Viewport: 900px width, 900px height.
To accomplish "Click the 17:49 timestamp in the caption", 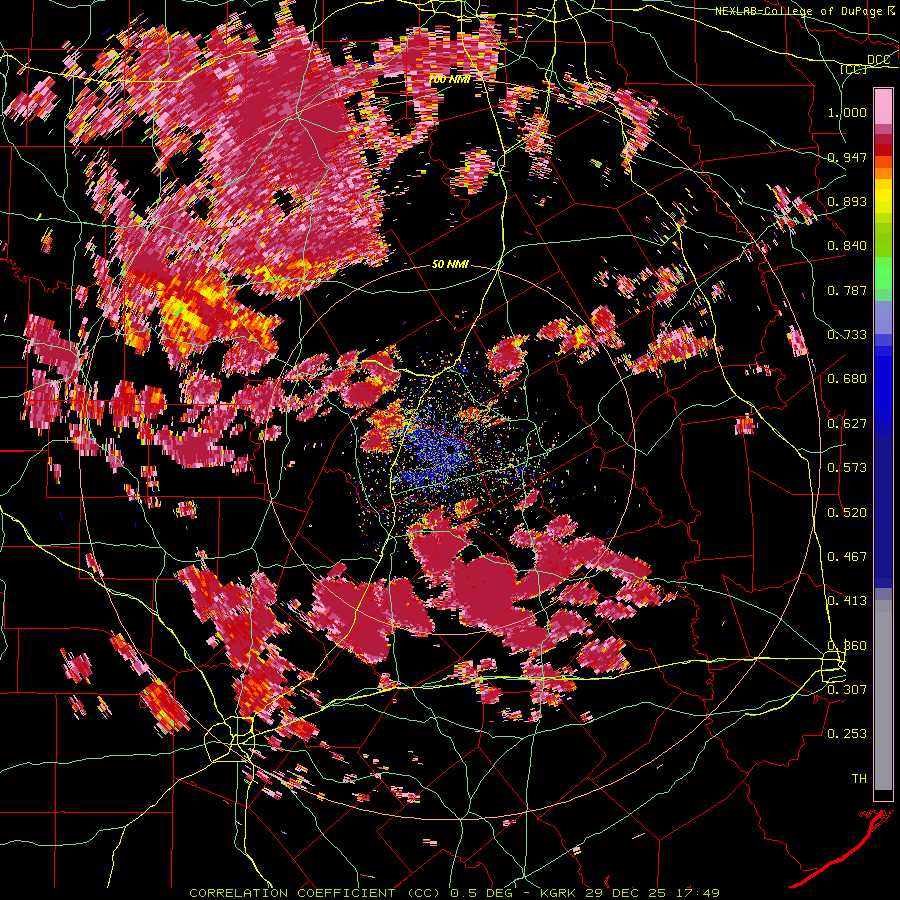I will point(697,893).
